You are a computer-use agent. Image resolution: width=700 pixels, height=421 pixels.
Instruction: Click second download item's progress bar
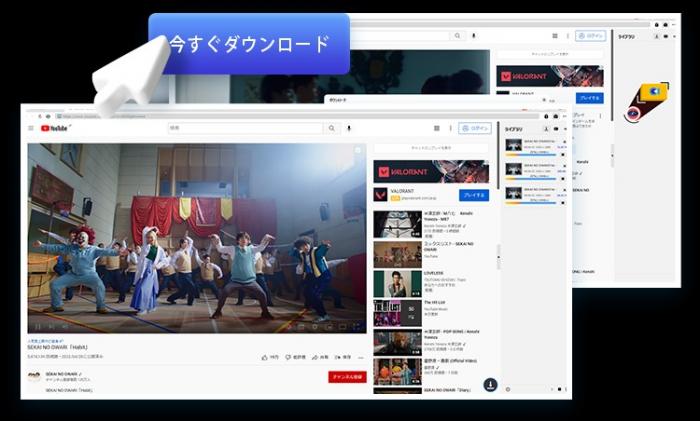[x=531, y=179]
